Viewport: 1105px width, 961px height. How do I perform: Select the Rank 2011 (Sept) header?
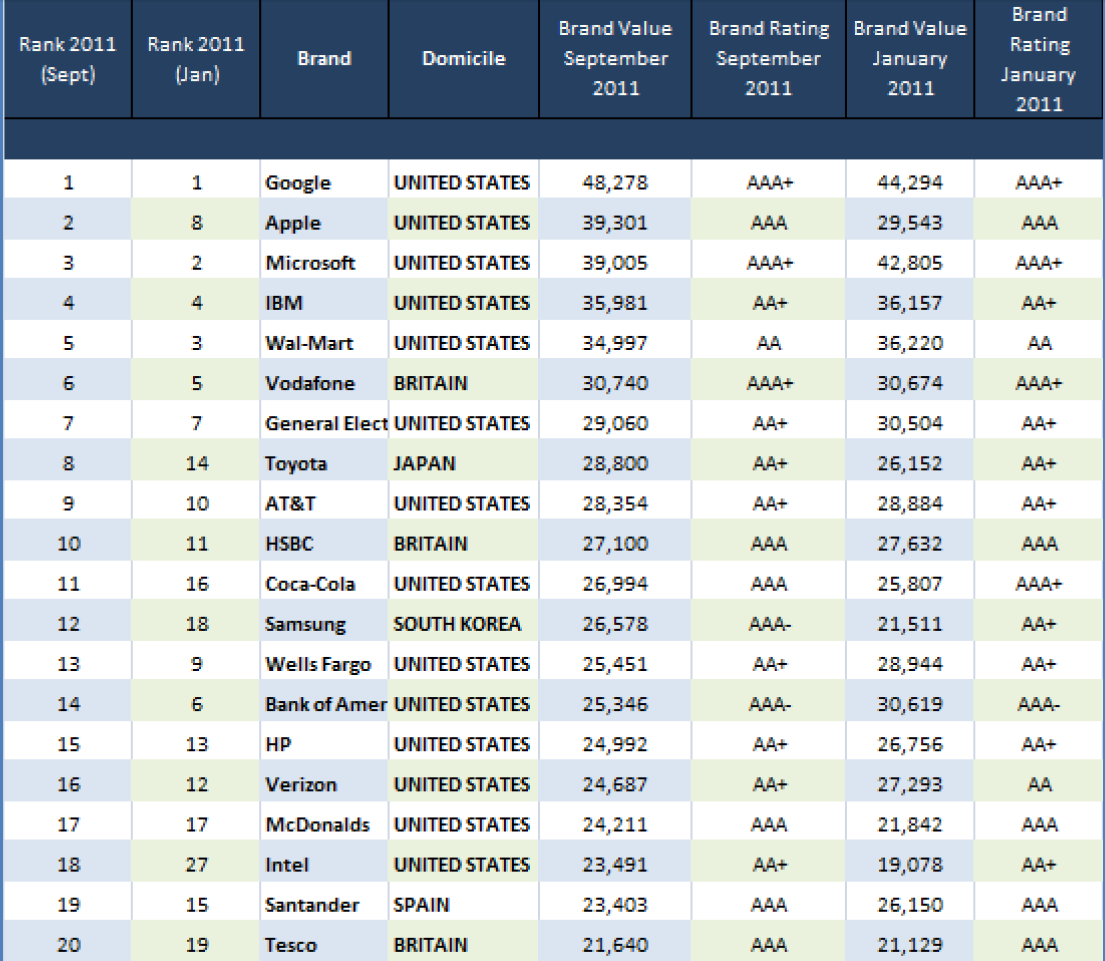67,59
